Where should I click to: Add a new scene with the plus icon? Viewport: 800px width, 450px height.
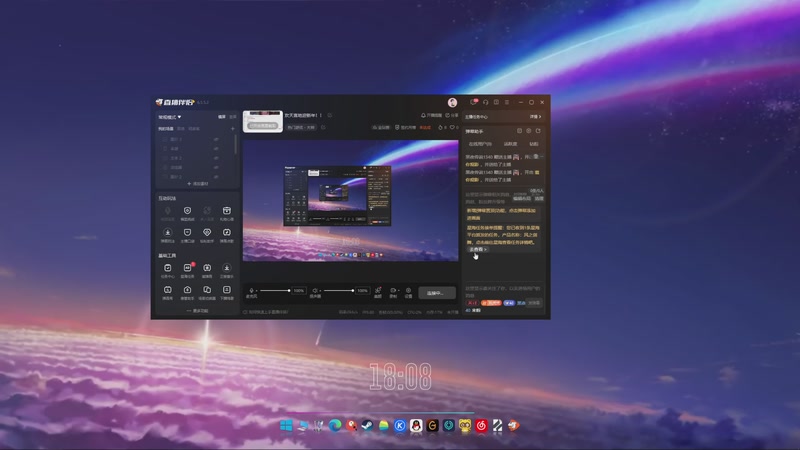(x=233, y=129)
